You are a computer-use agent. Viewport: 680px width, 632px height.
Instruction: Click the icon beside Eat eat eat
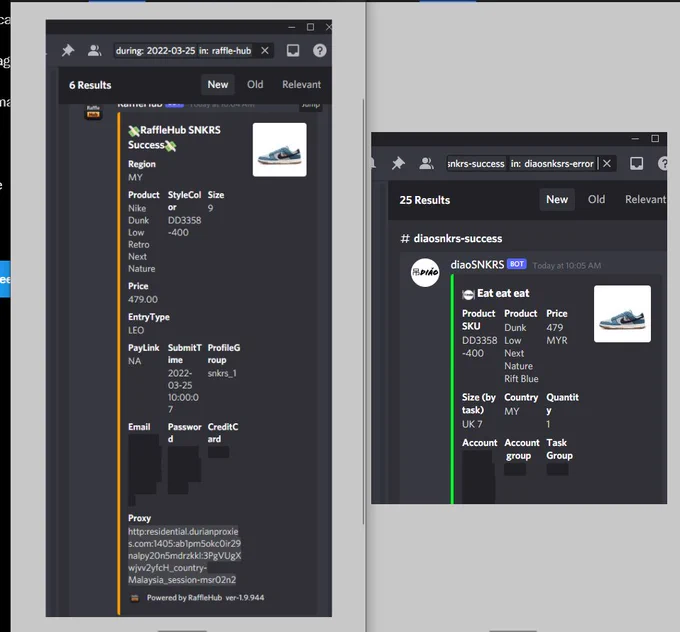468,295
